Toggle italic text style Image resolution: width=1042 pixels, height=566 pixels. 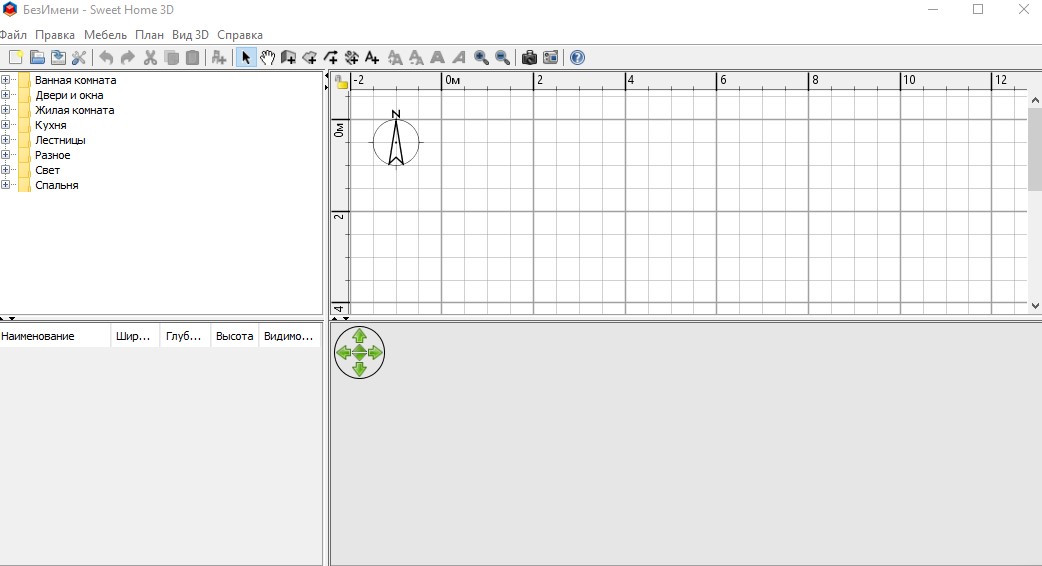click(459, 58)
